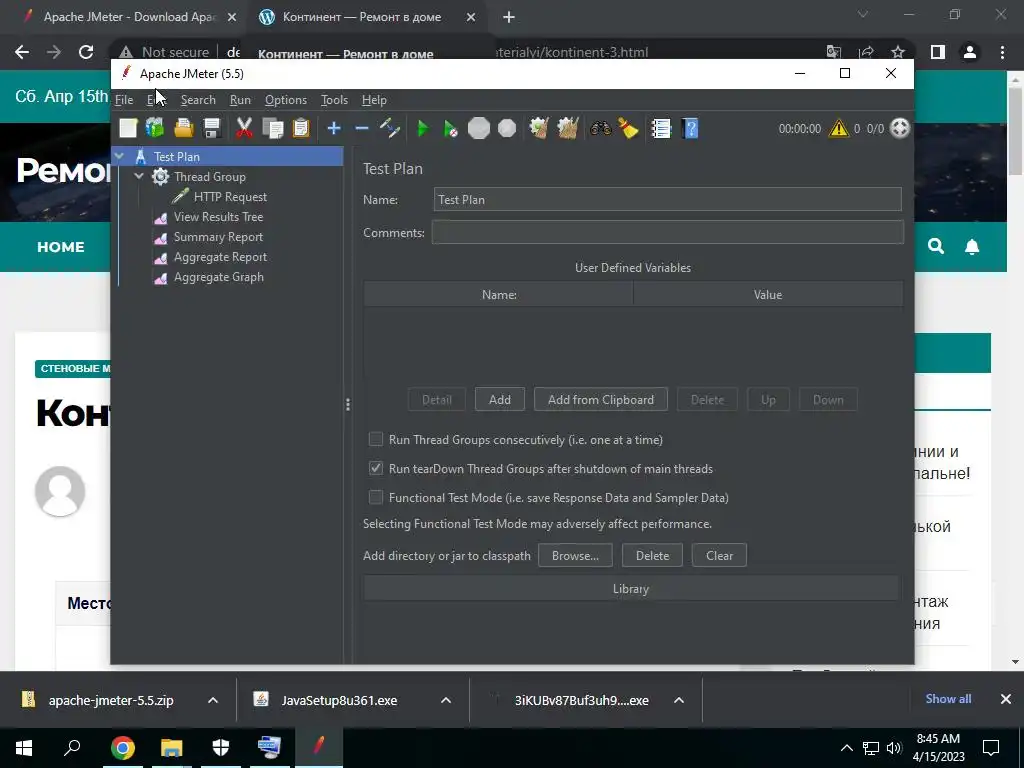Open Windows Start menu
The height and width of the screenshot is (768, 1024).
[x=24, y=748]
